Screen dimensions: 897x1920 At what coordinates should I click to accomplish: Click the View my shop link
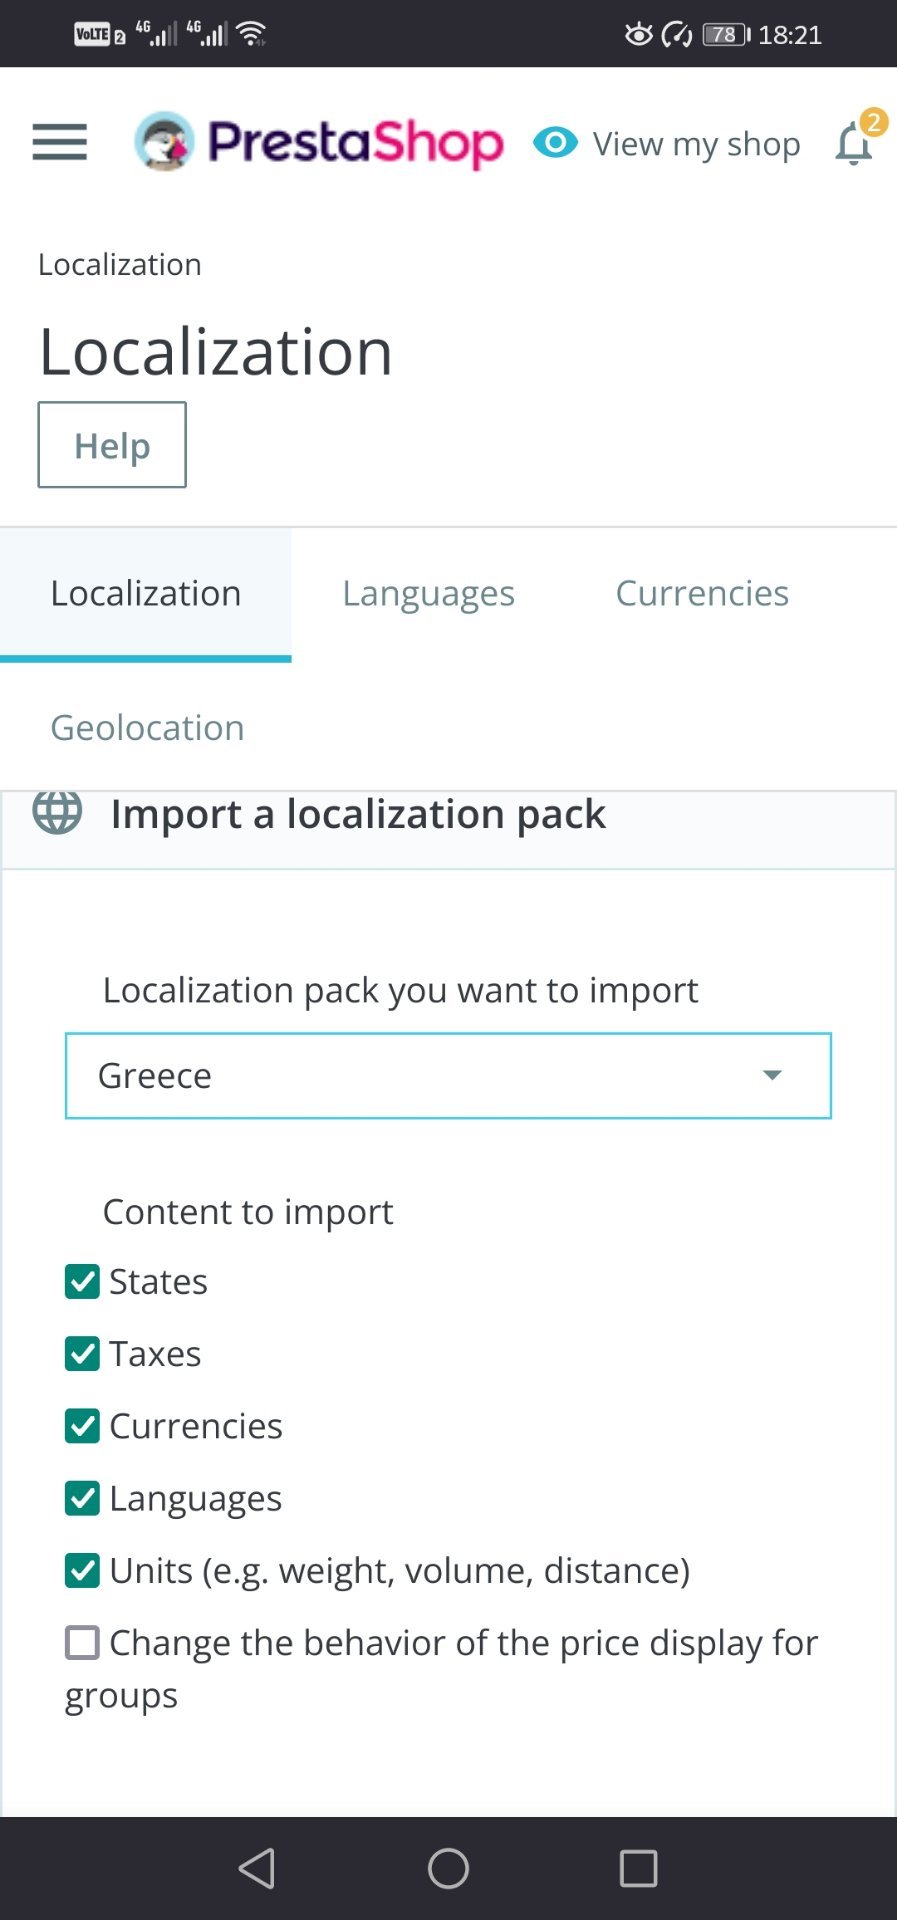tap(696, 144)
